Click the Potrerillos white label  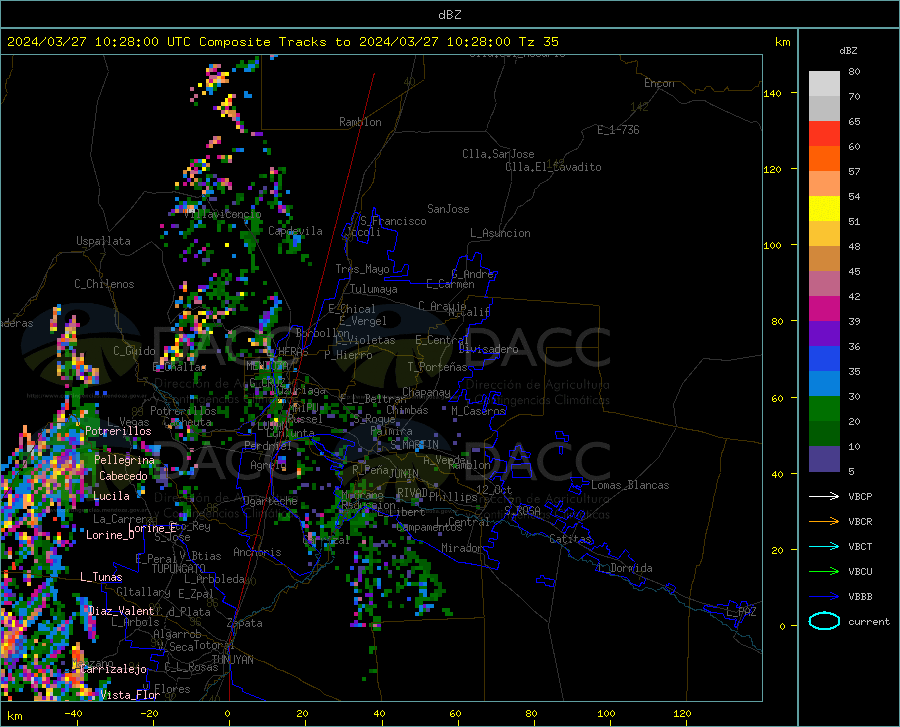[x=118, y=431]
